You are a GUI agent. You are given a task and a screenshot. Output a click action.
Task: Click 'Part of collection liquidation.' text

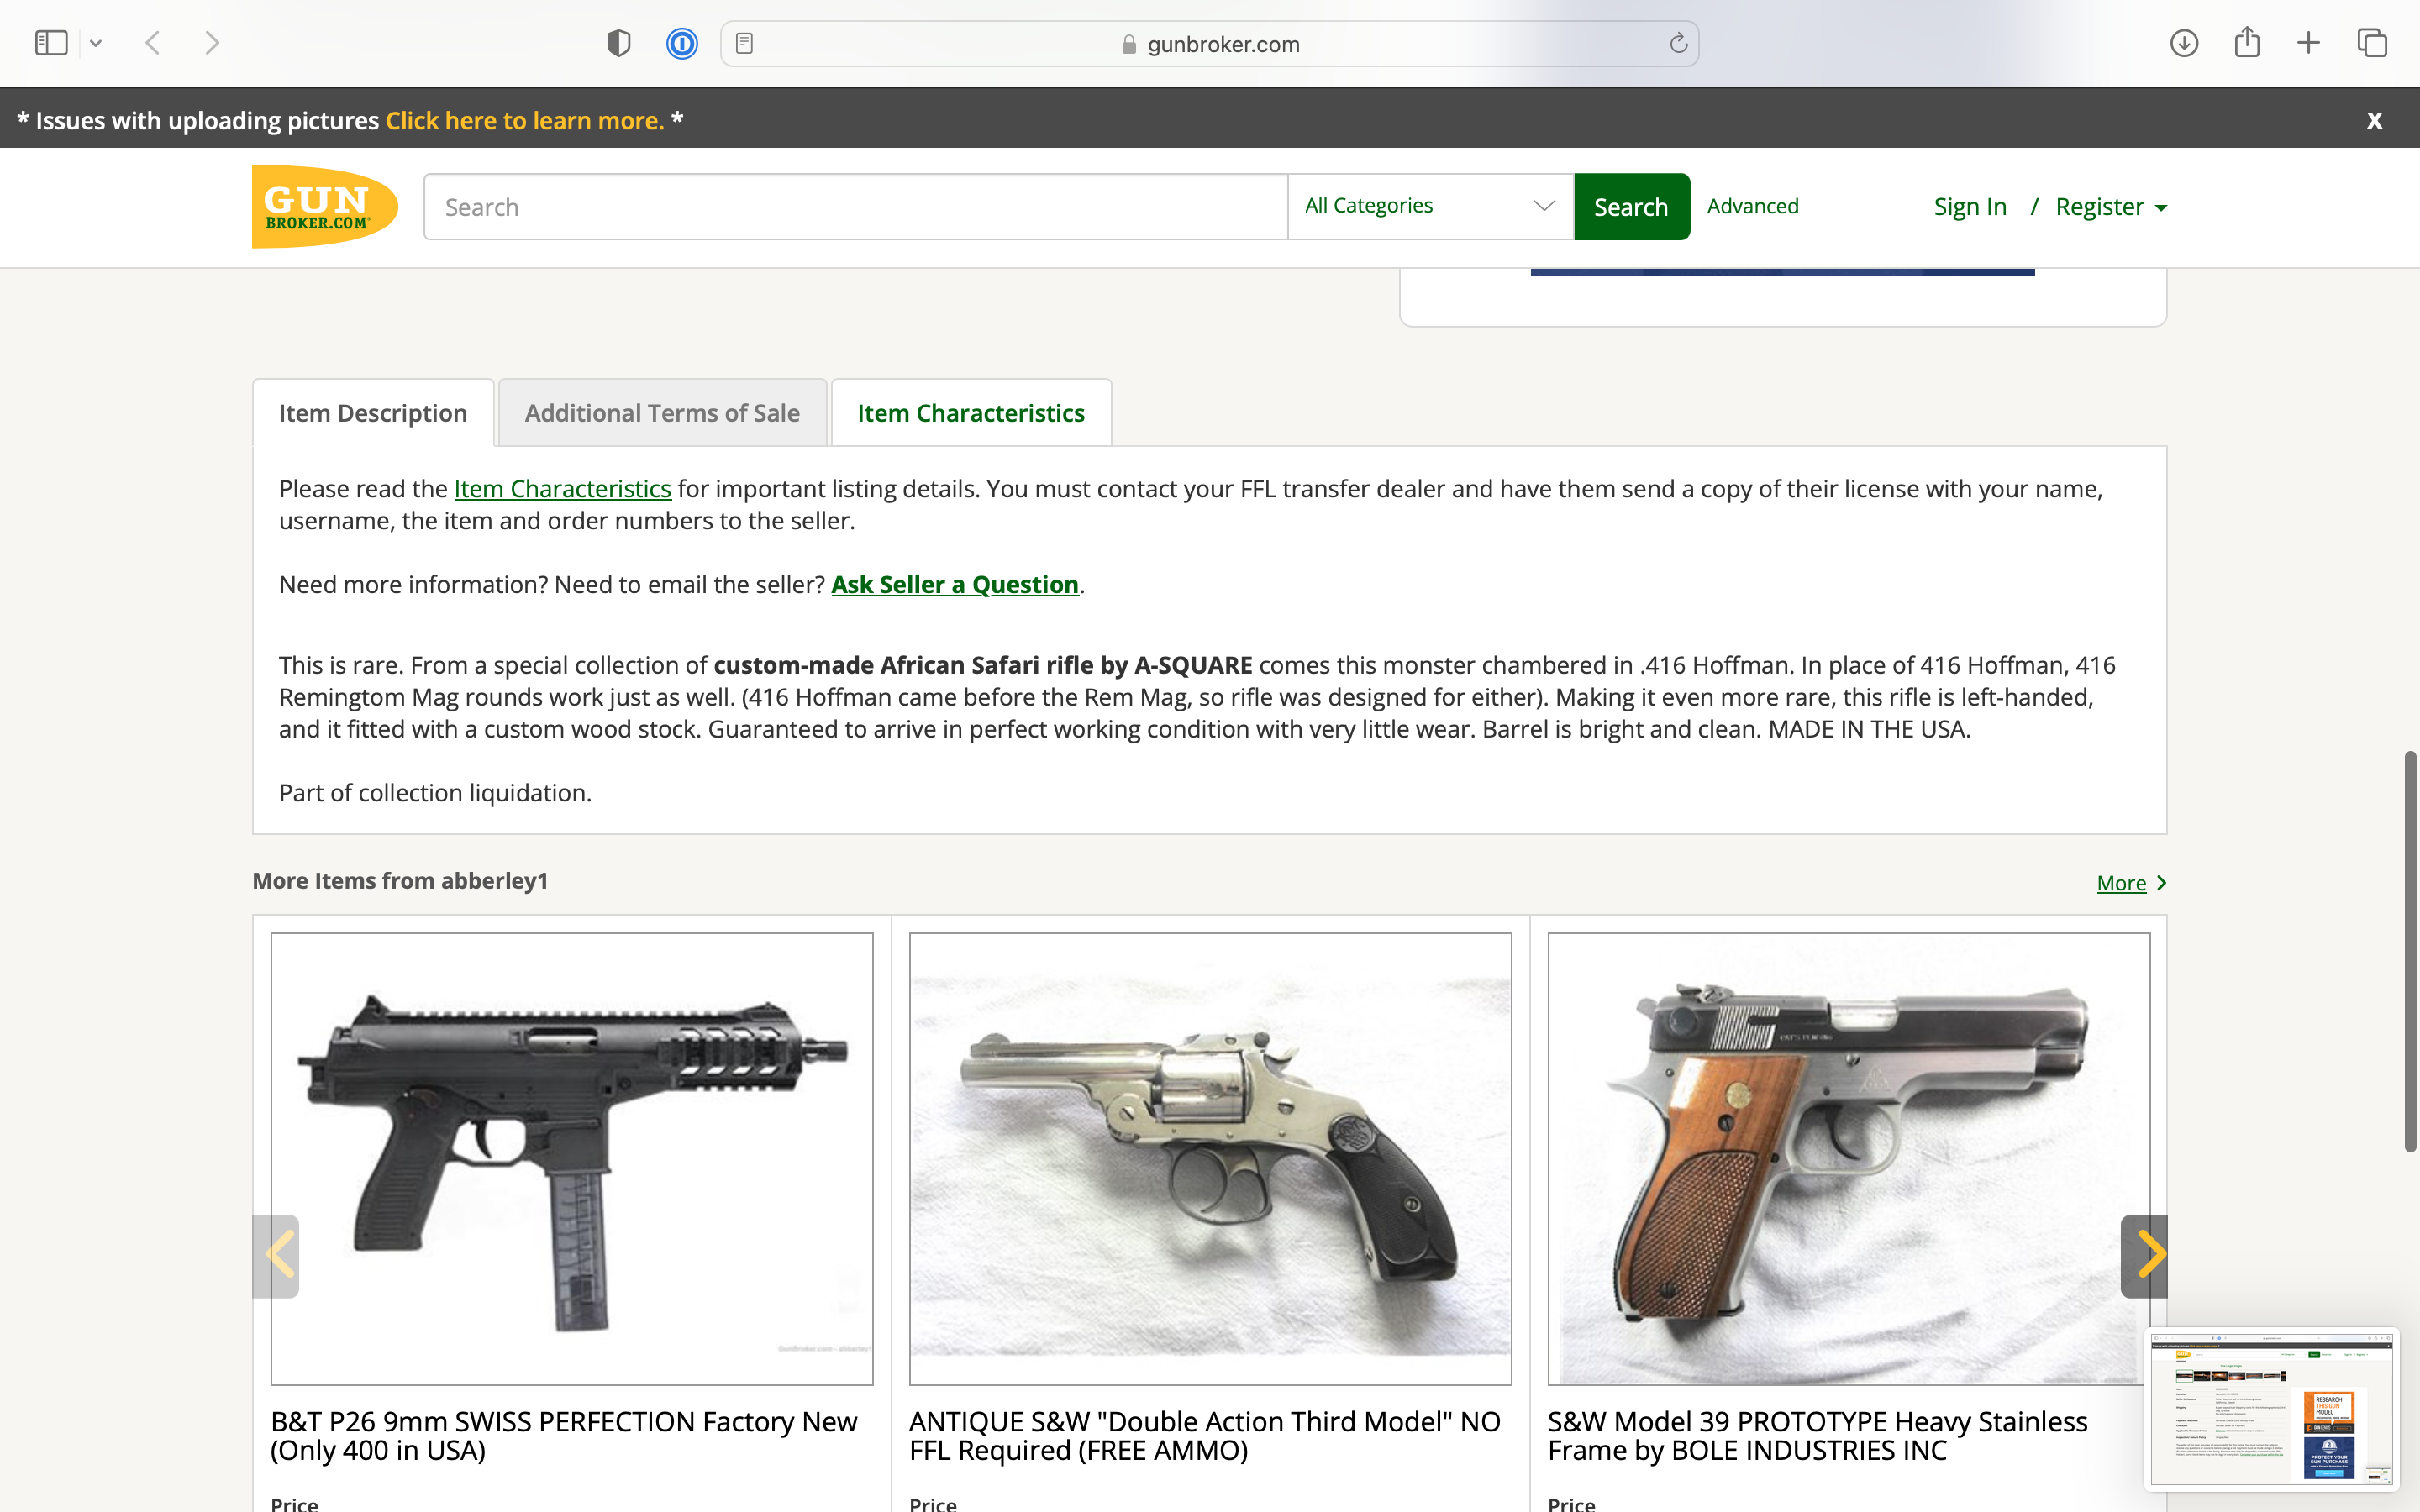coord(435,793)
